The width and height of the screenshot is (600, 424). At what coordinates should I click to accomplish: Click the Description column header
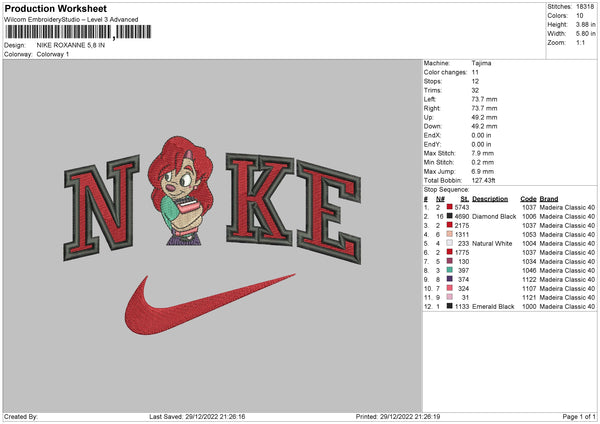[490, 199]
